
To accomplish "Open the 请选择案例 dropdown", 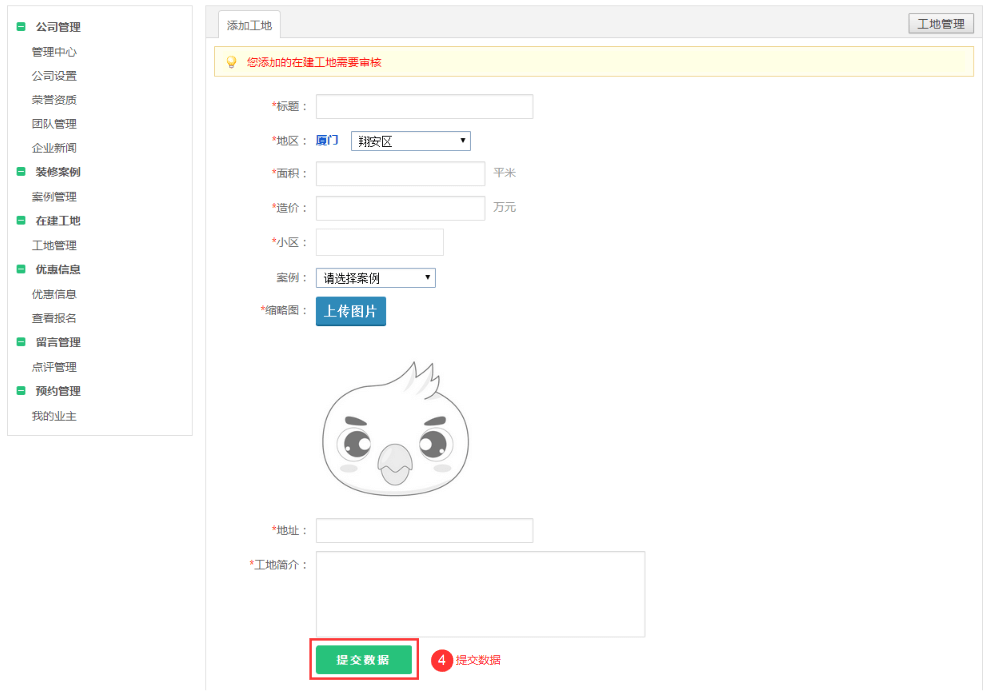I will pos(375,278).
